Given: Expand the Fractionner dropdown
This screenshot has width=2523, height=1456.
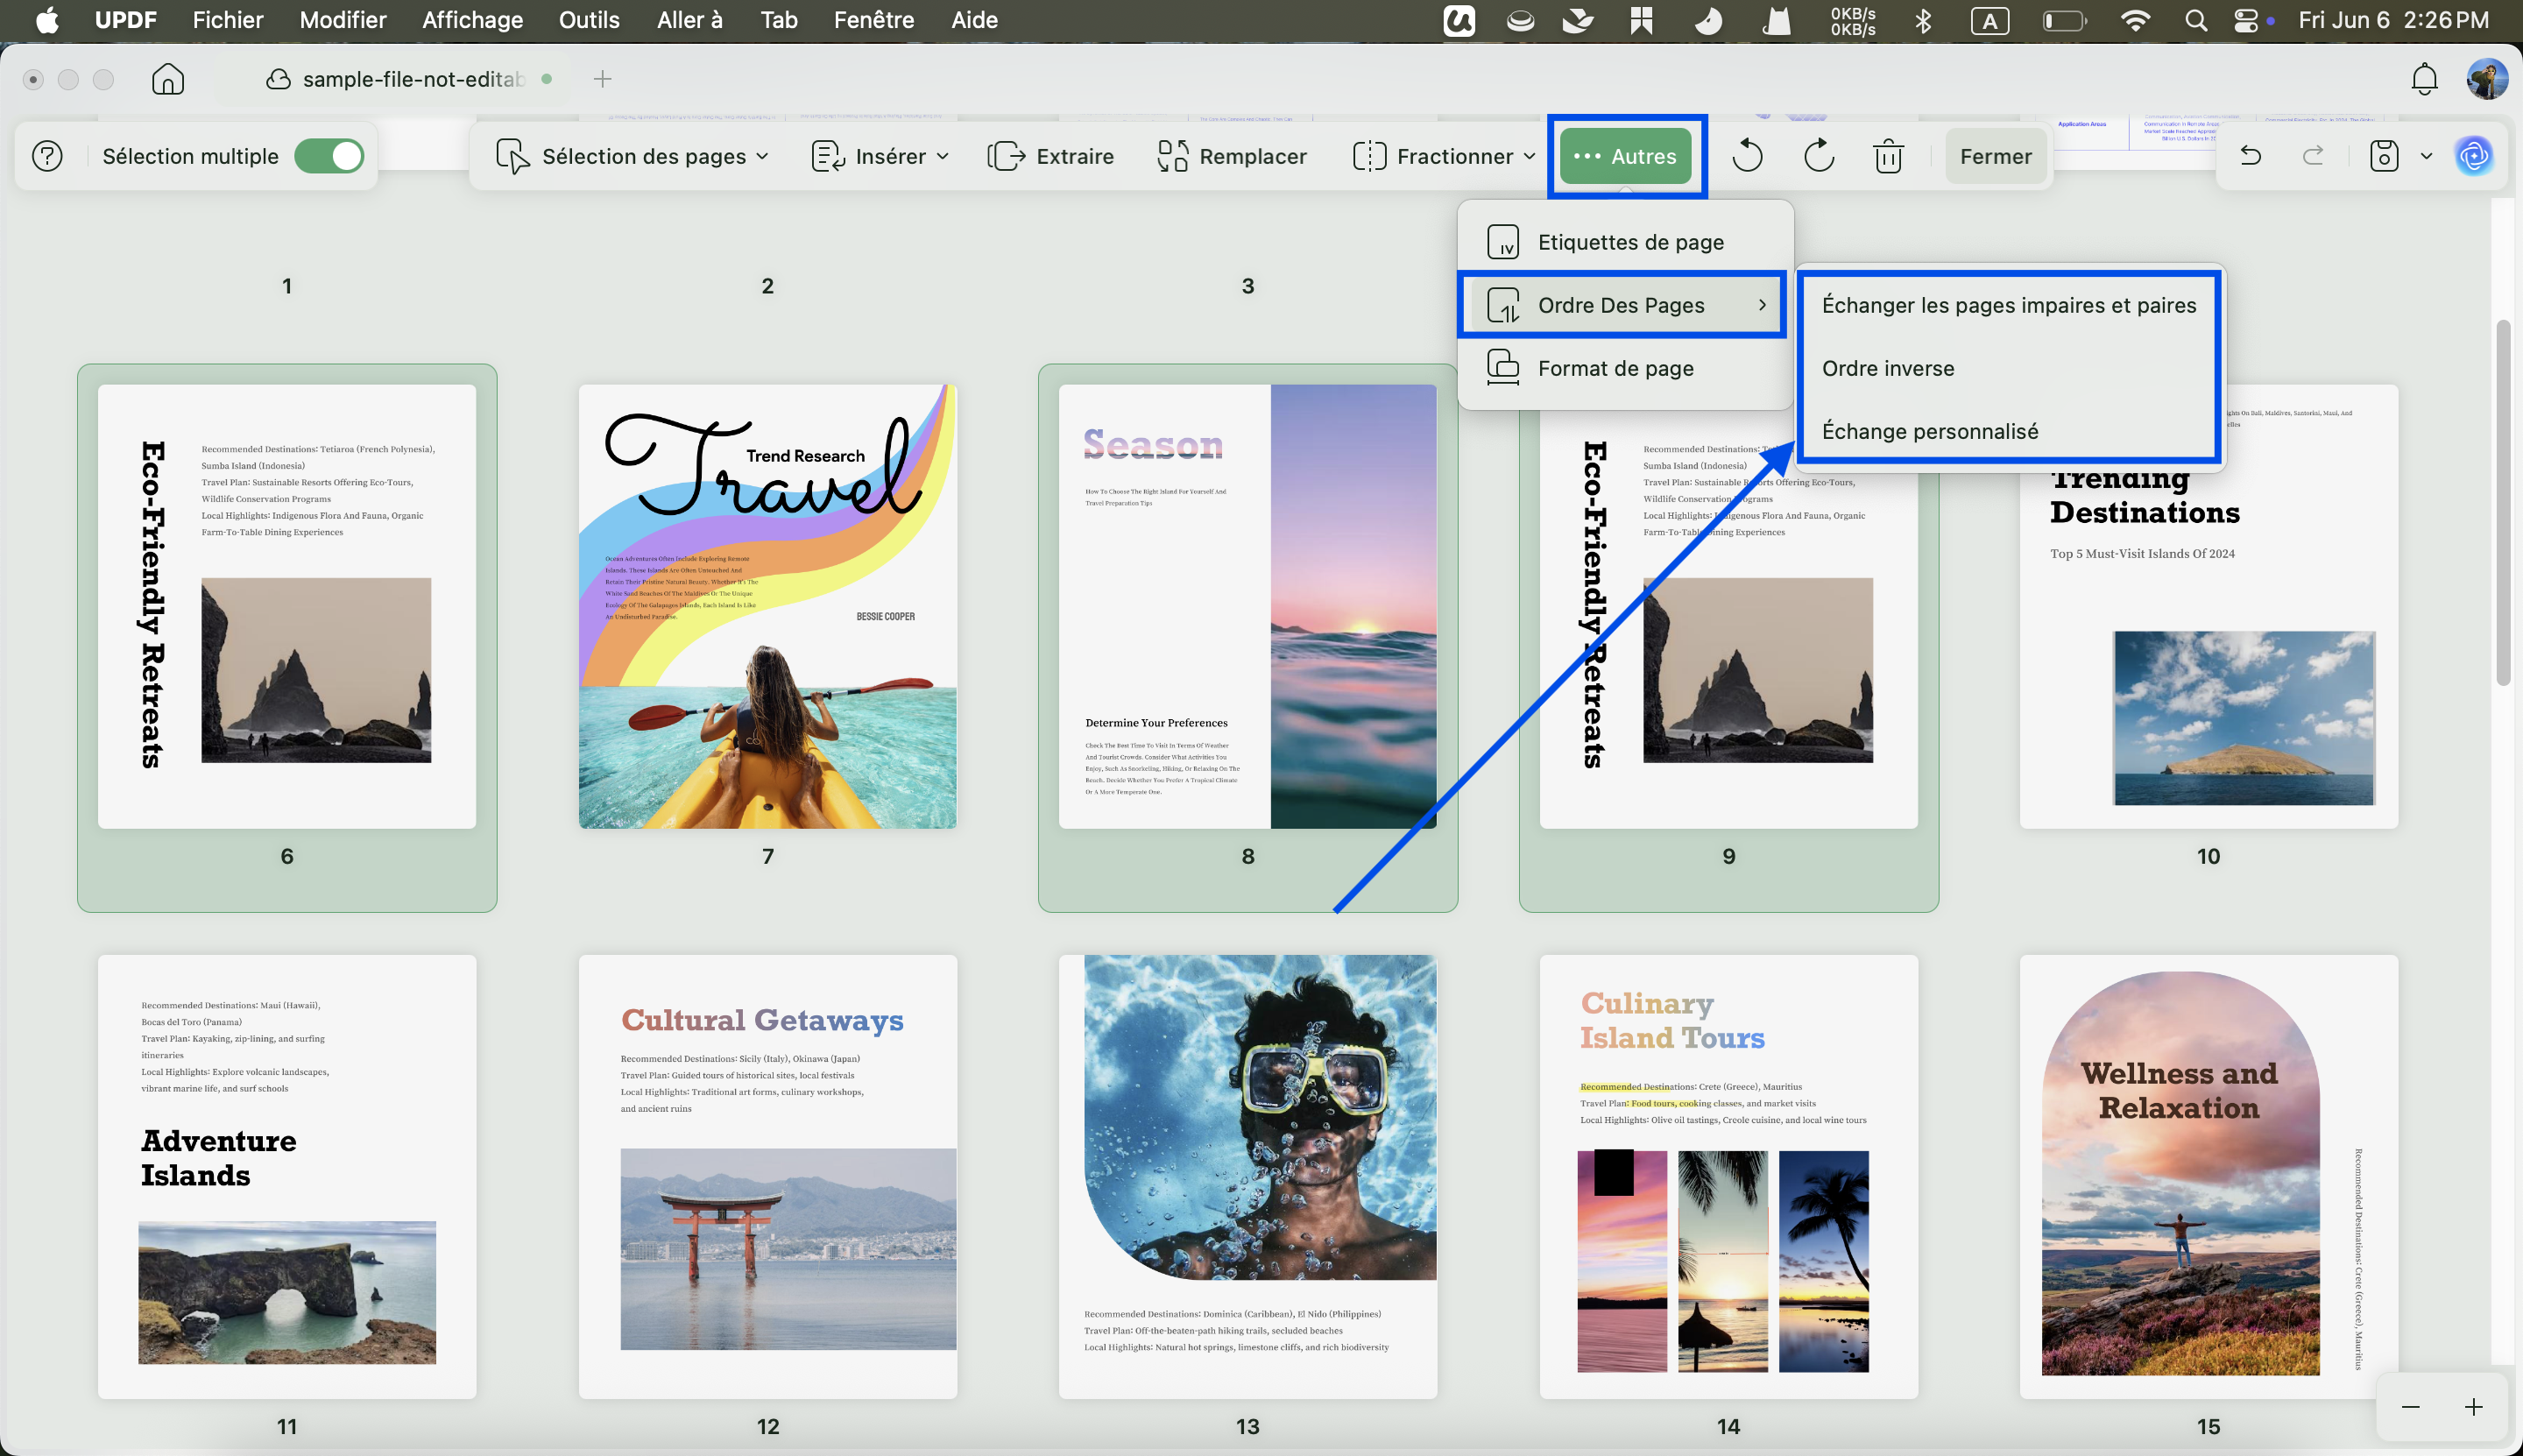Looking at the screenshot, I should click(1443, 156).
